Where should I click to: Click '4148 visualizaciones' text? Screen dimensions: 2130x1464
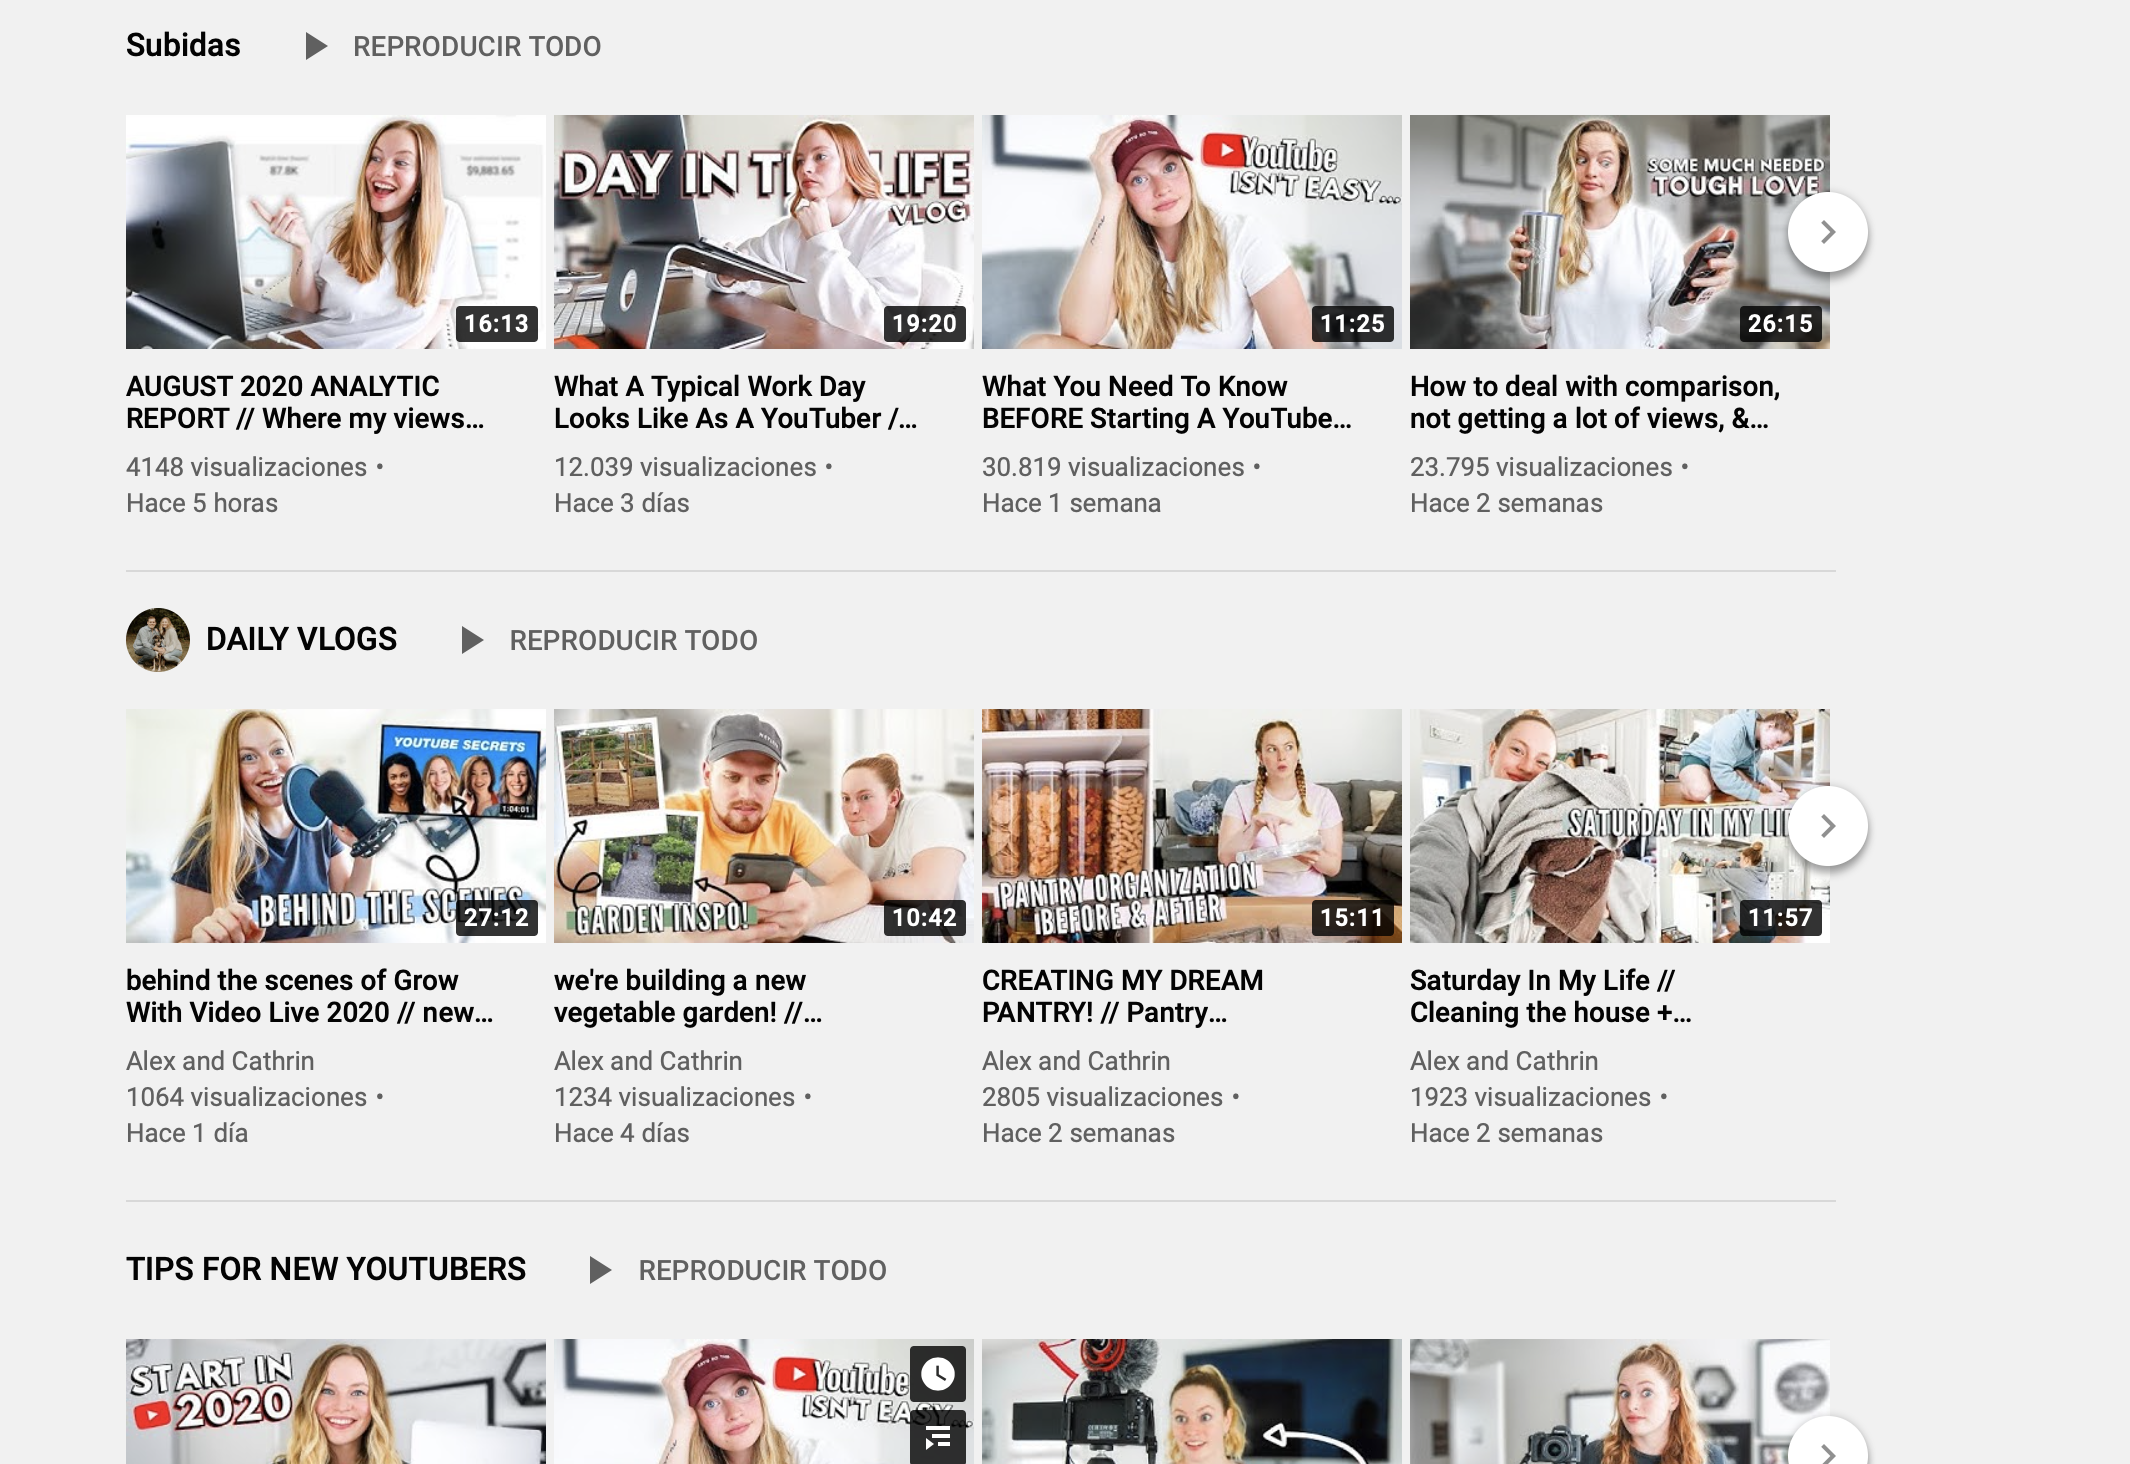(x=247, y=467)
